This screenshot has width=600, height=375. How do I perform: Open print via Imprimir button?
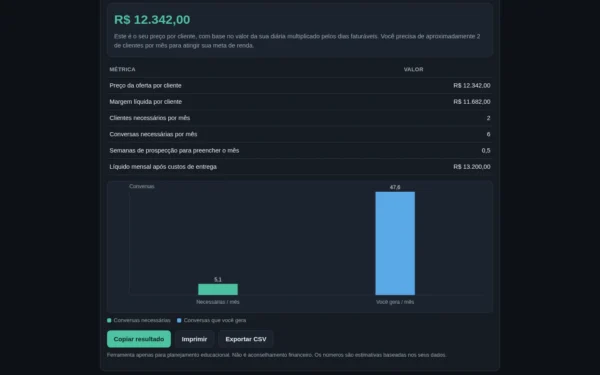(x=194, y=339)
